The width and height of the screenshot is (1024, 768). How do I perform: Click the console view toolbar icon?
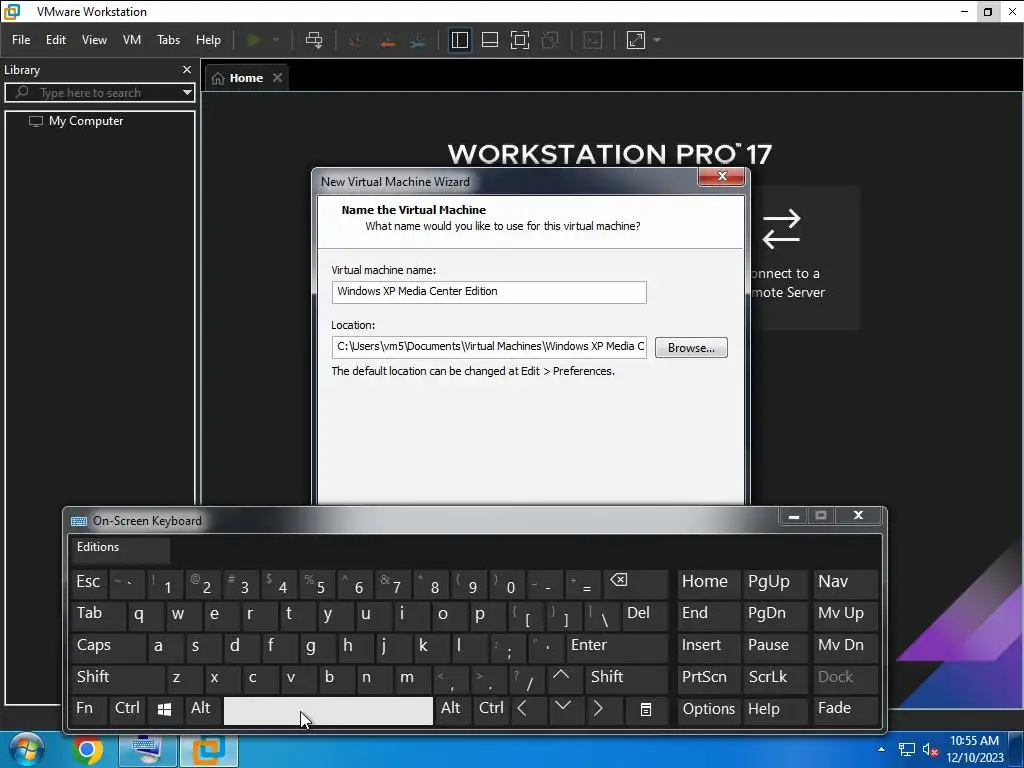[592, 40]
